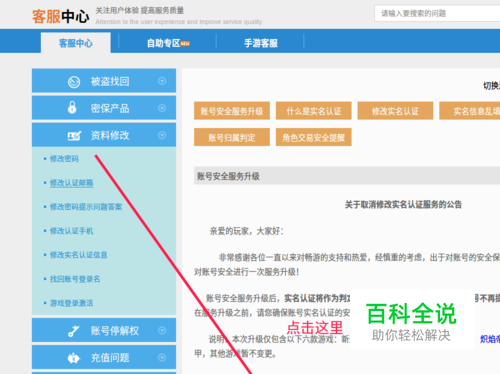Click the NEW badge beside 自助专区
Screen dimensions: 500x374
pos(185,43)
